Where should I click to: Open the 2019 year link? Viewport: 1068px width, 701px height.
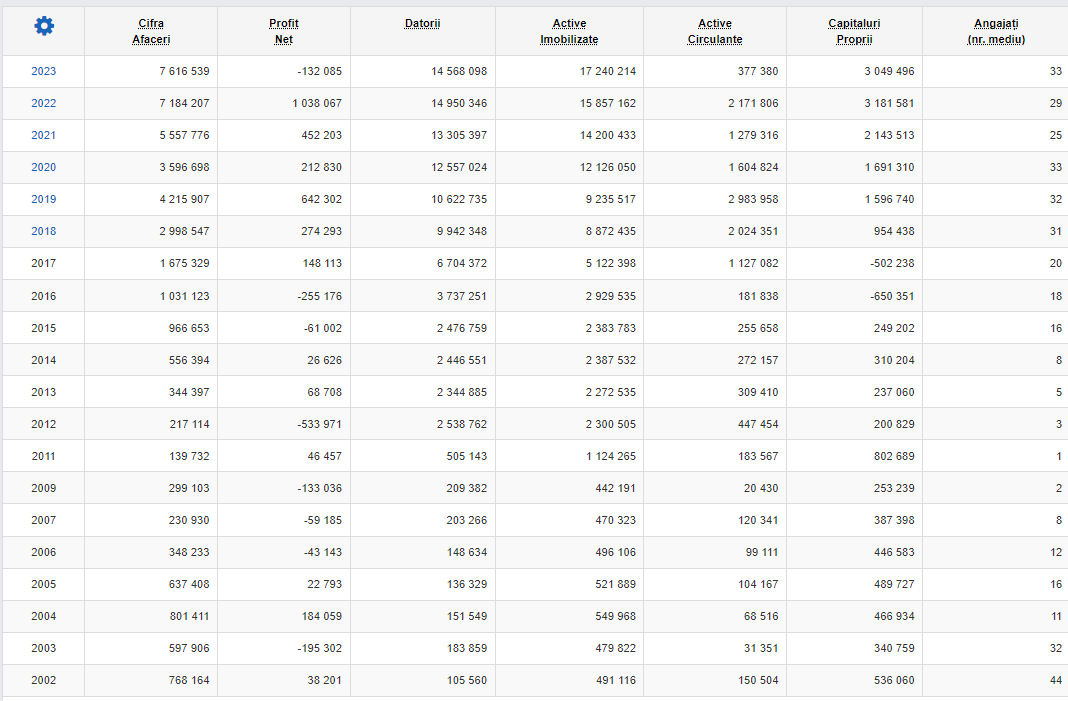point(44,199)
